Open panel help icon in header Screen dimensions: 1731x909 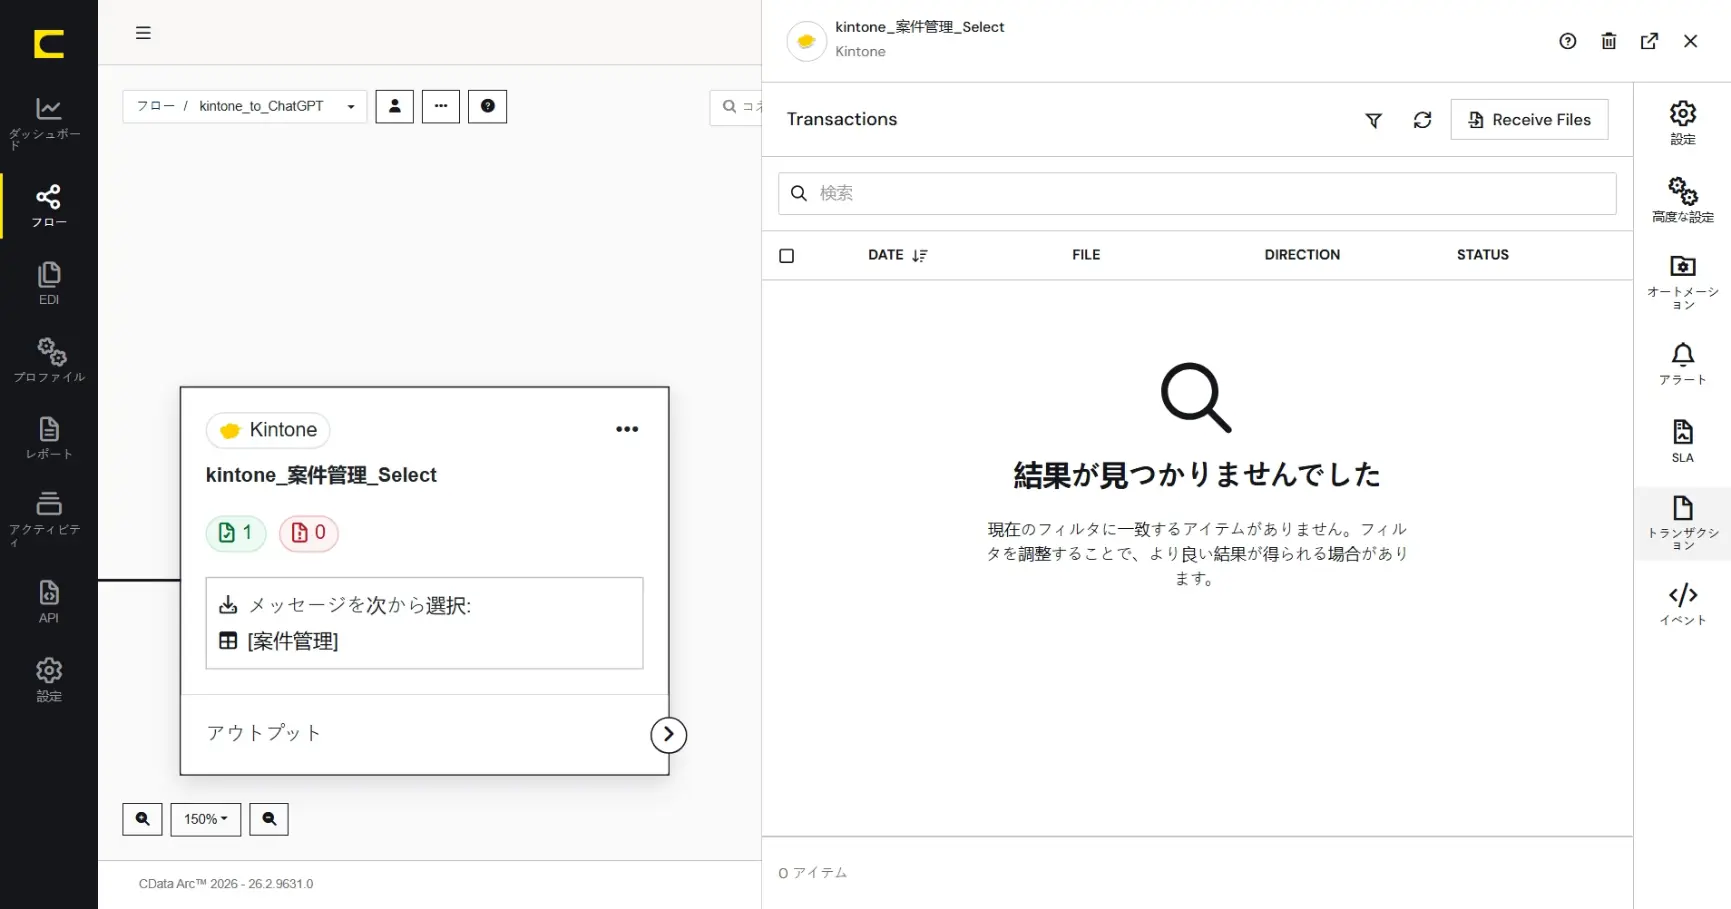click(1568, 41)
